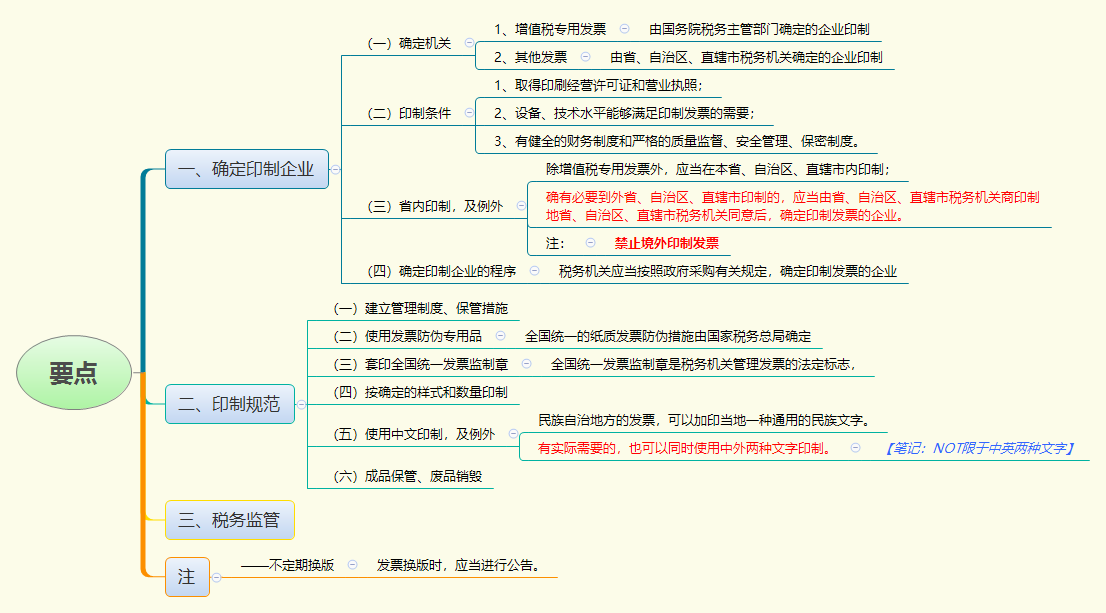Select 税务机关应当按照政府采购有关规定 topic
This screenshot has height=613, width=1106.
pyautogui.click(x=728, y=271)
